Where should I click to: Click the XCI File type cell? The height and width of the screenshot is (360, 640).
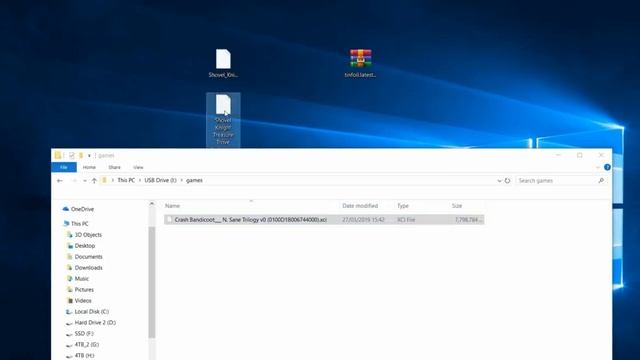pyautogui.click(x=406, y=220)
